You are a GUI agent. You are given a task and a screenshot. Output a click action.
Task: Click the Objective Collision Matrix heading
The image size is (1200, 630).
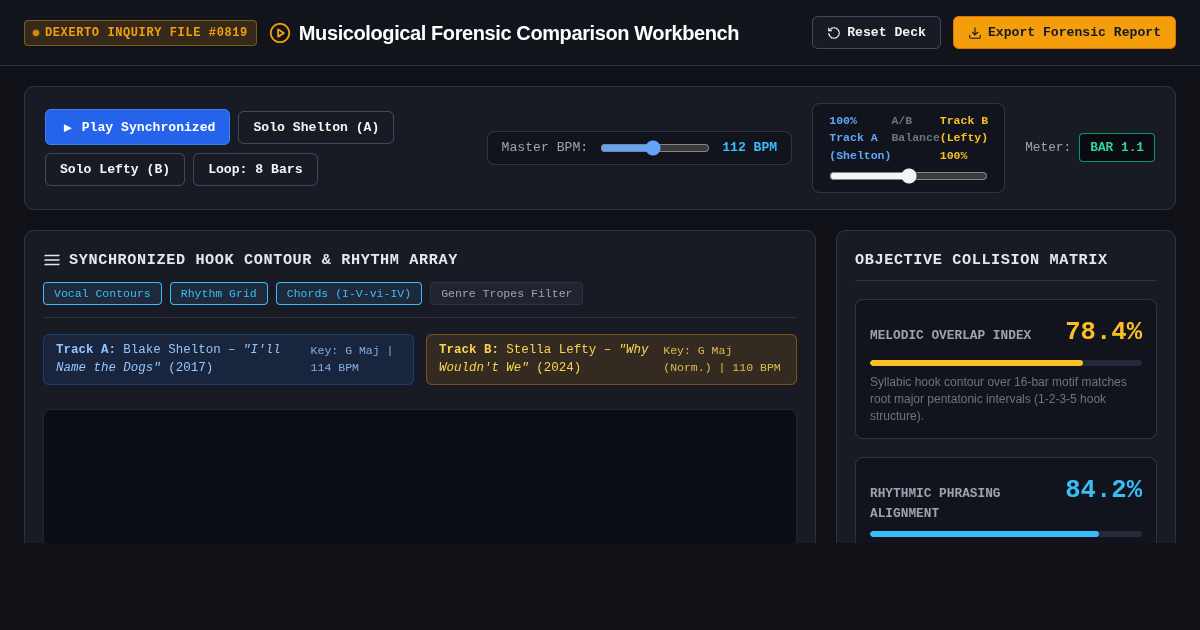point(981,260)
